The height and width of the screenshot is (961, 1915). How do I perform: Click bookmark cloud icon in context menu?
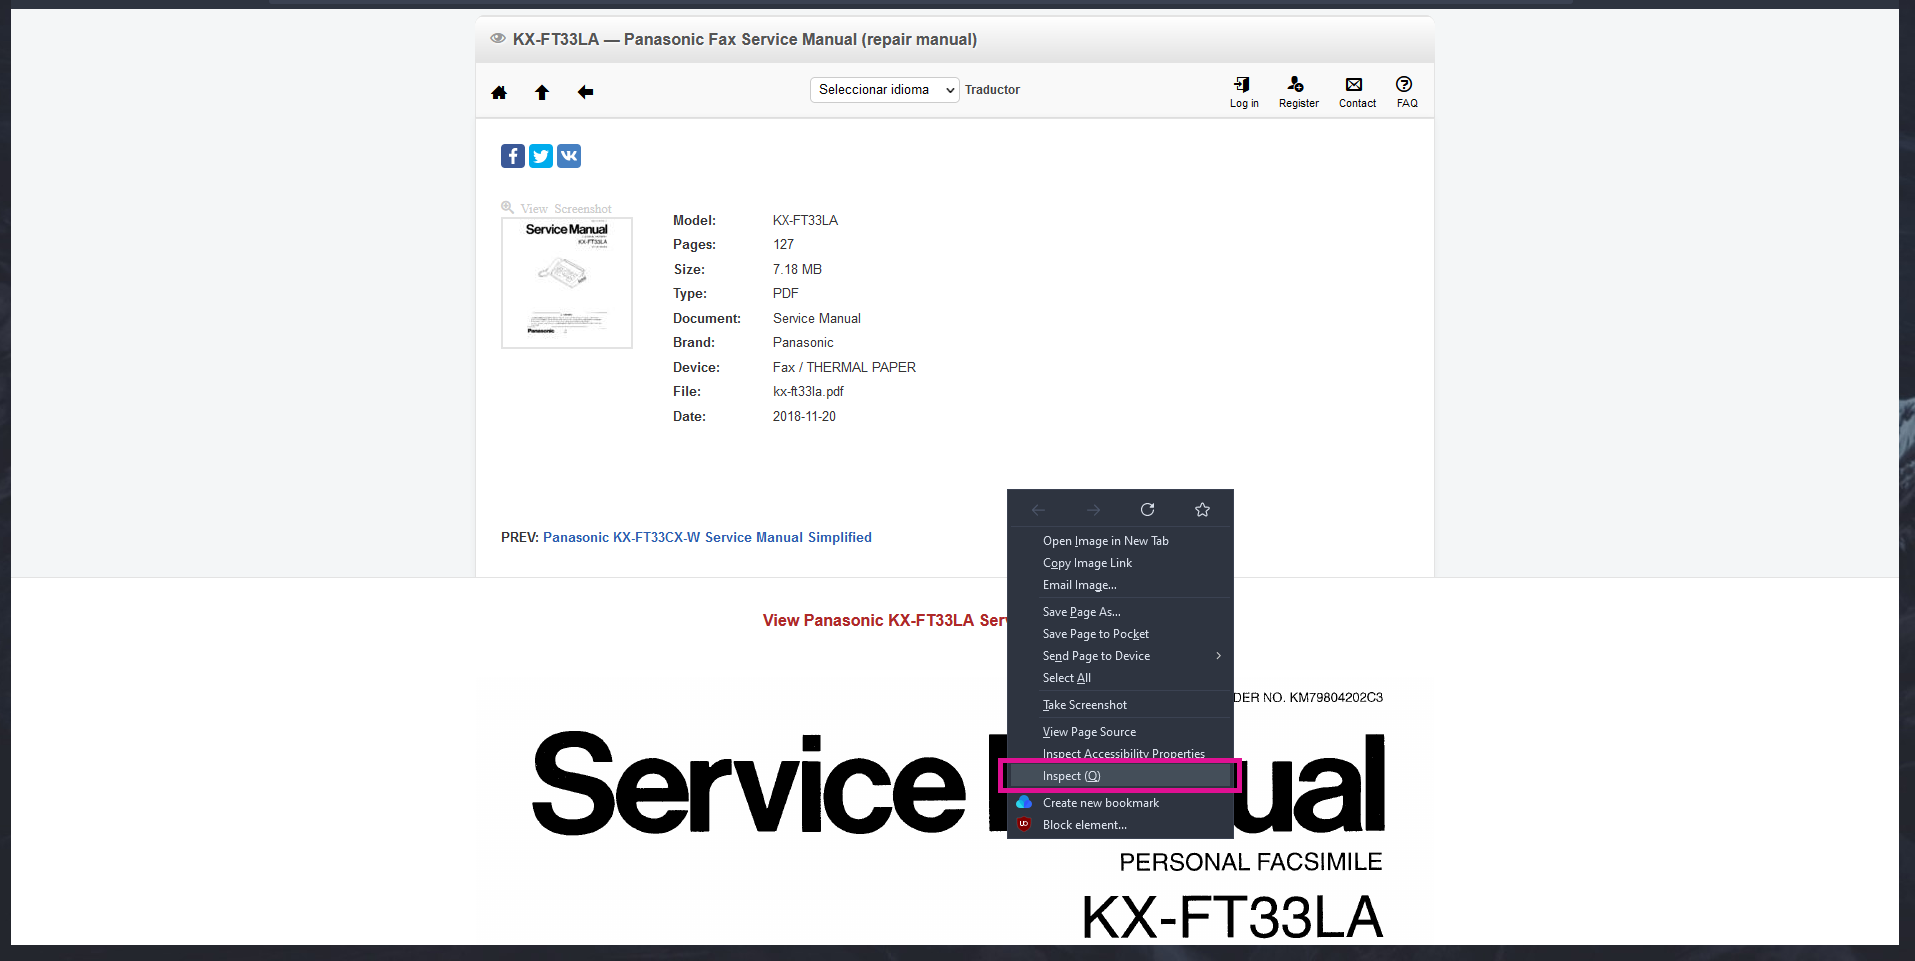tap(1024, 802)
